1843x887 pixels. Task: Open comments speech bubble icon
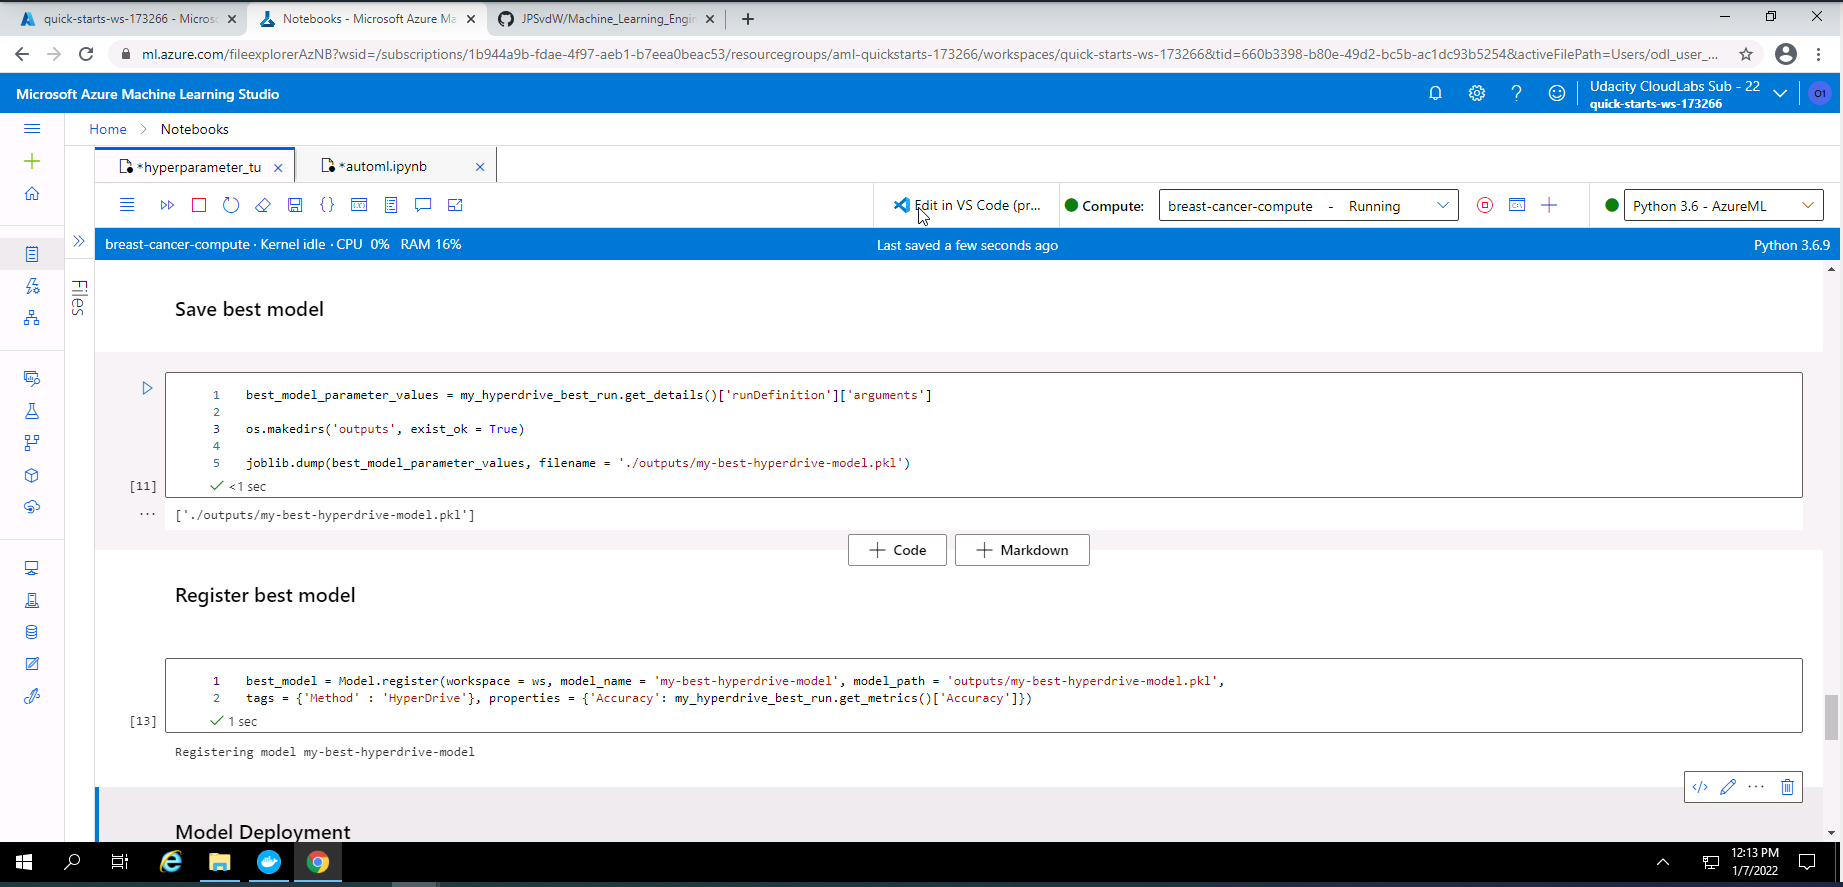[x=423, y=205]
